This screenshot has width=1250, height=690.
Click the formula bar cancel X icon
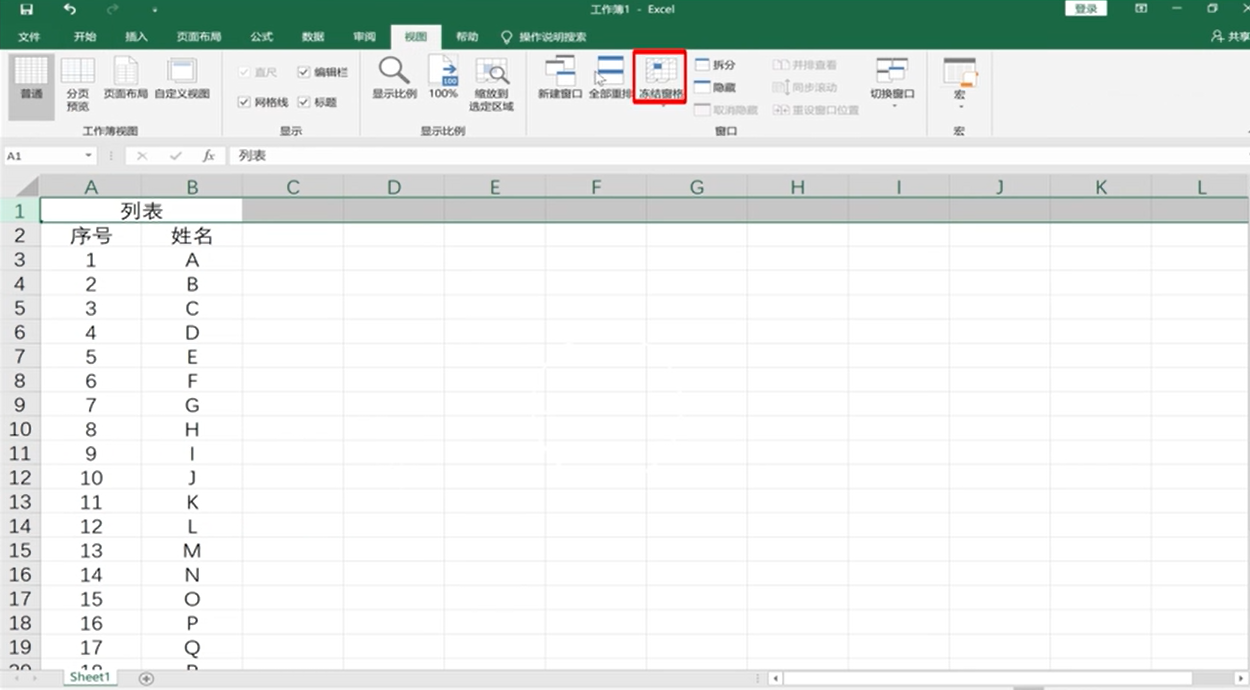pyautogui.click(x=142, y=156)
